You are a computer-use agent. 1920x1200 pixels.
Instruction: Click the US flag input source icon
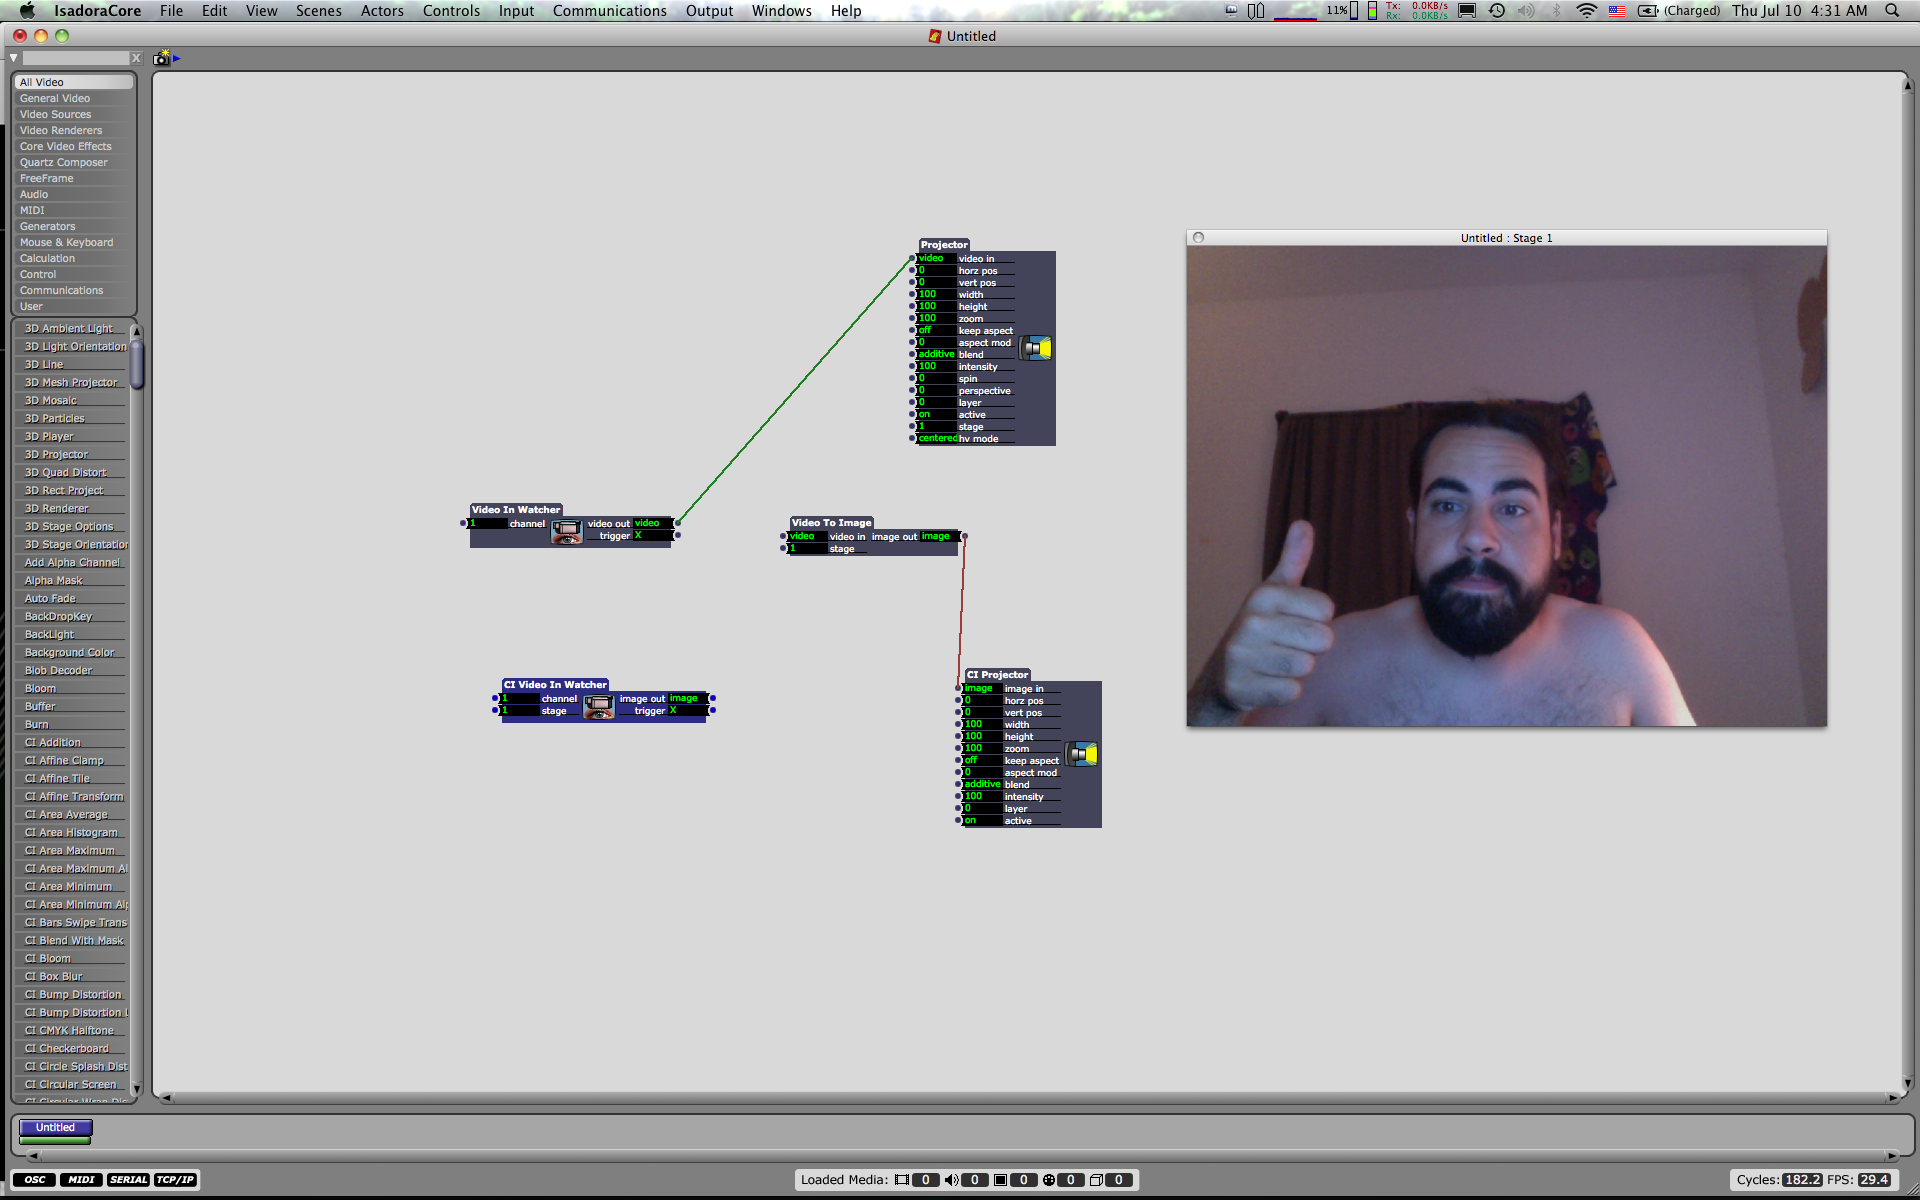click(x=1617, y=11)
